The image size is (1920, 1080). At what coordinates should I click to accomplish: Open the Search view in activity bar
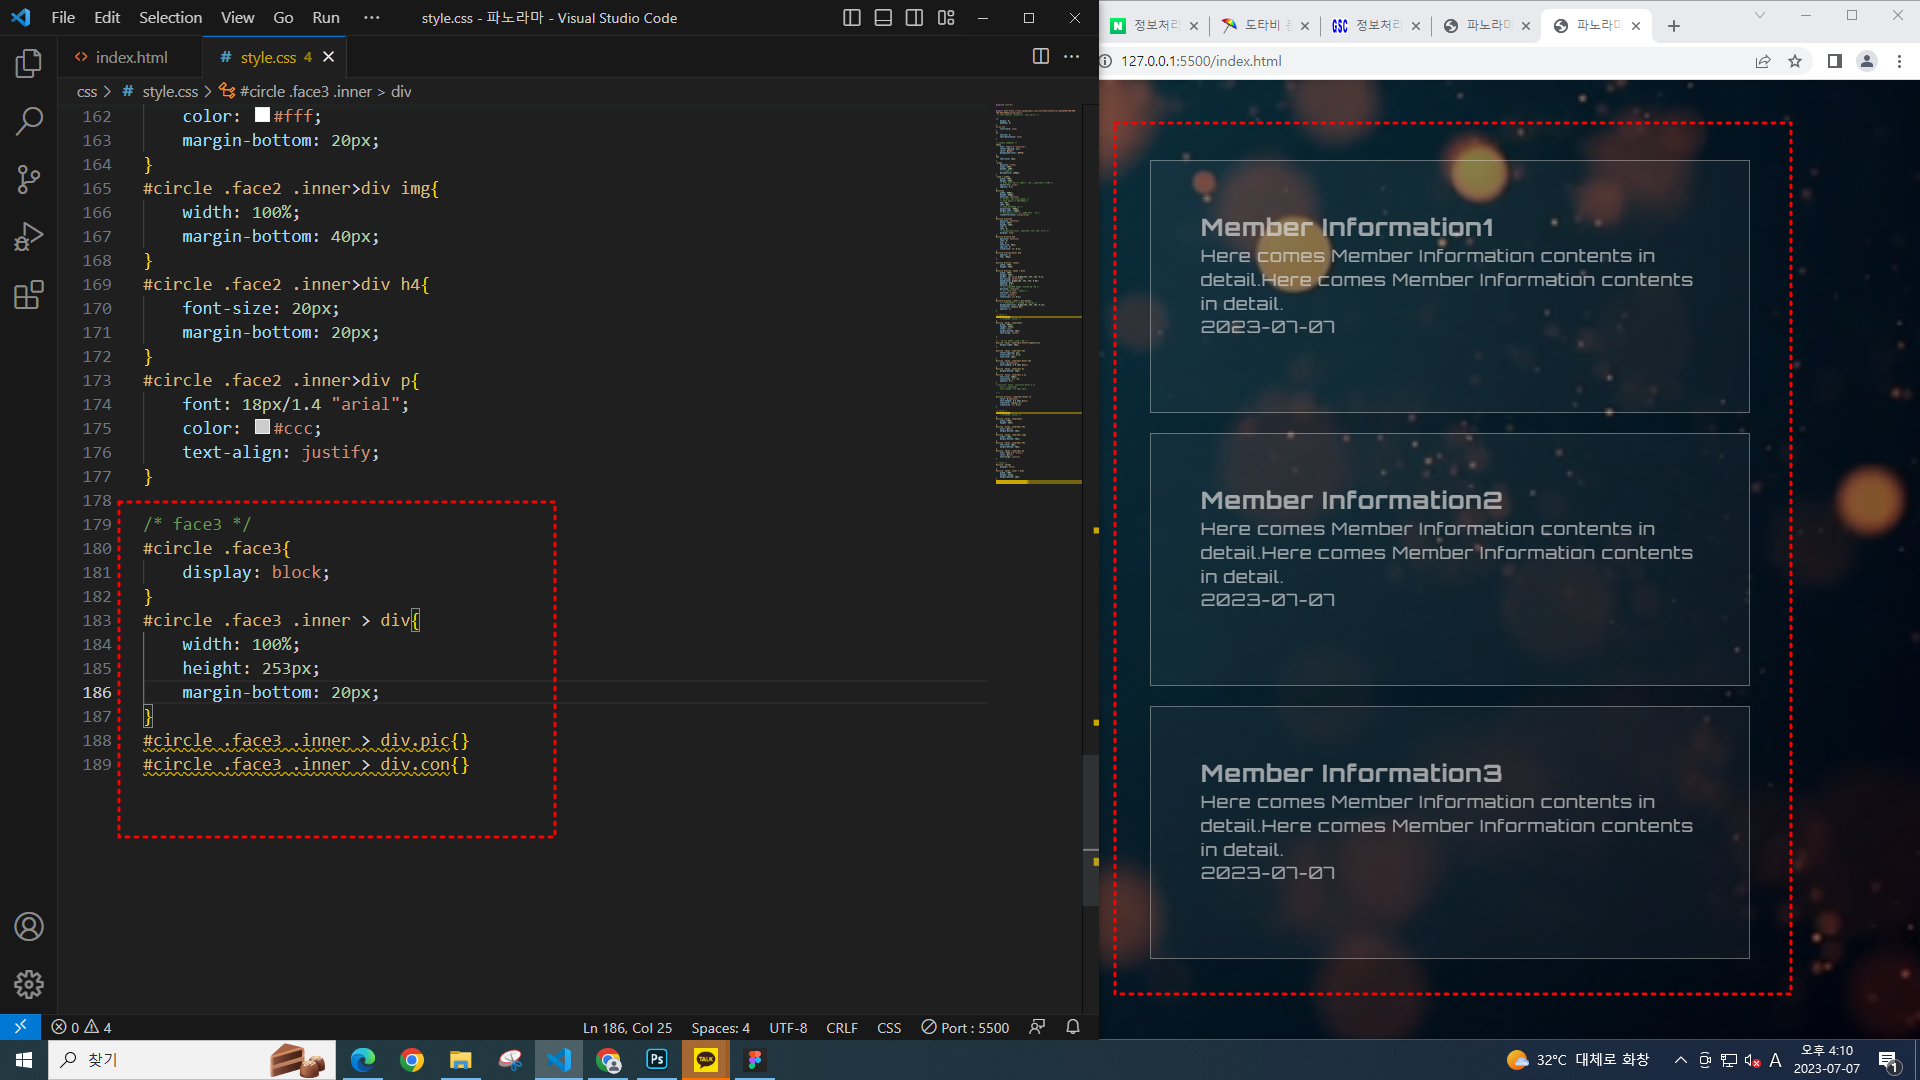(29, 122)
